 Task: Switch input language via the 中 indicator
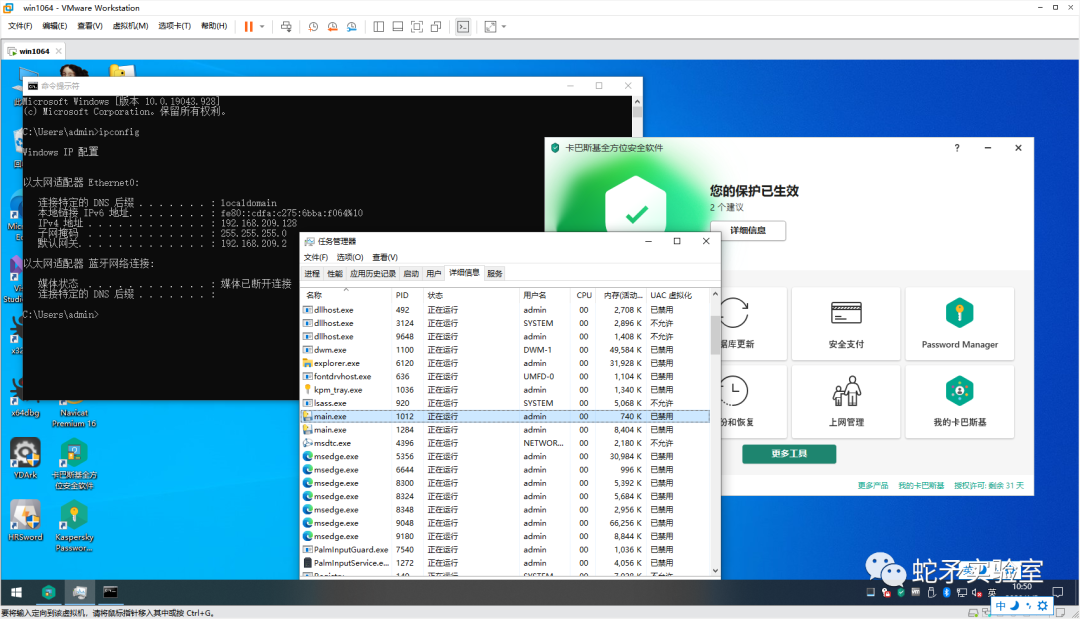pos(1000,605)
